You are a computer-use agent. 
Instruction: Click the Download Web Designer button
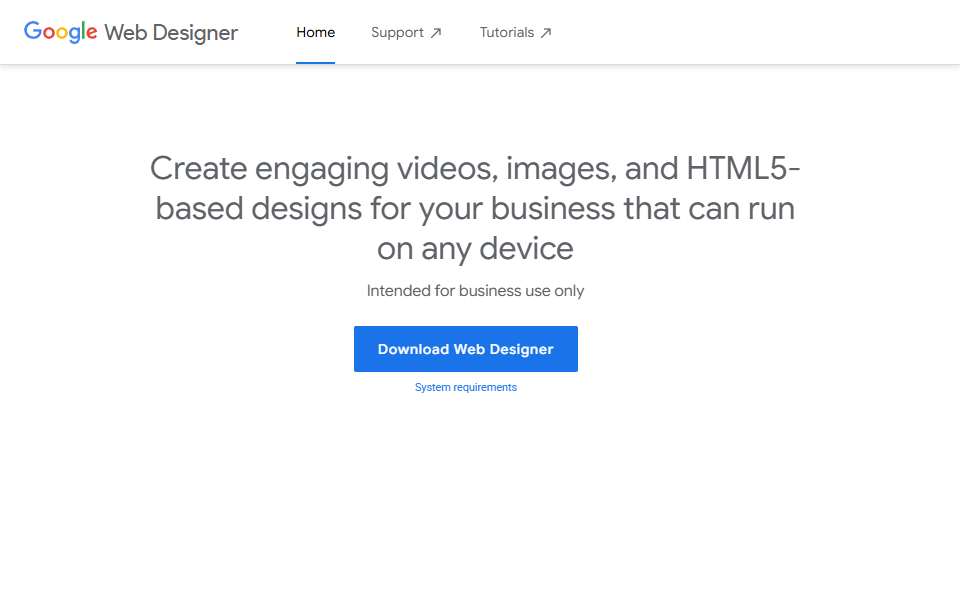pos(466,349)
